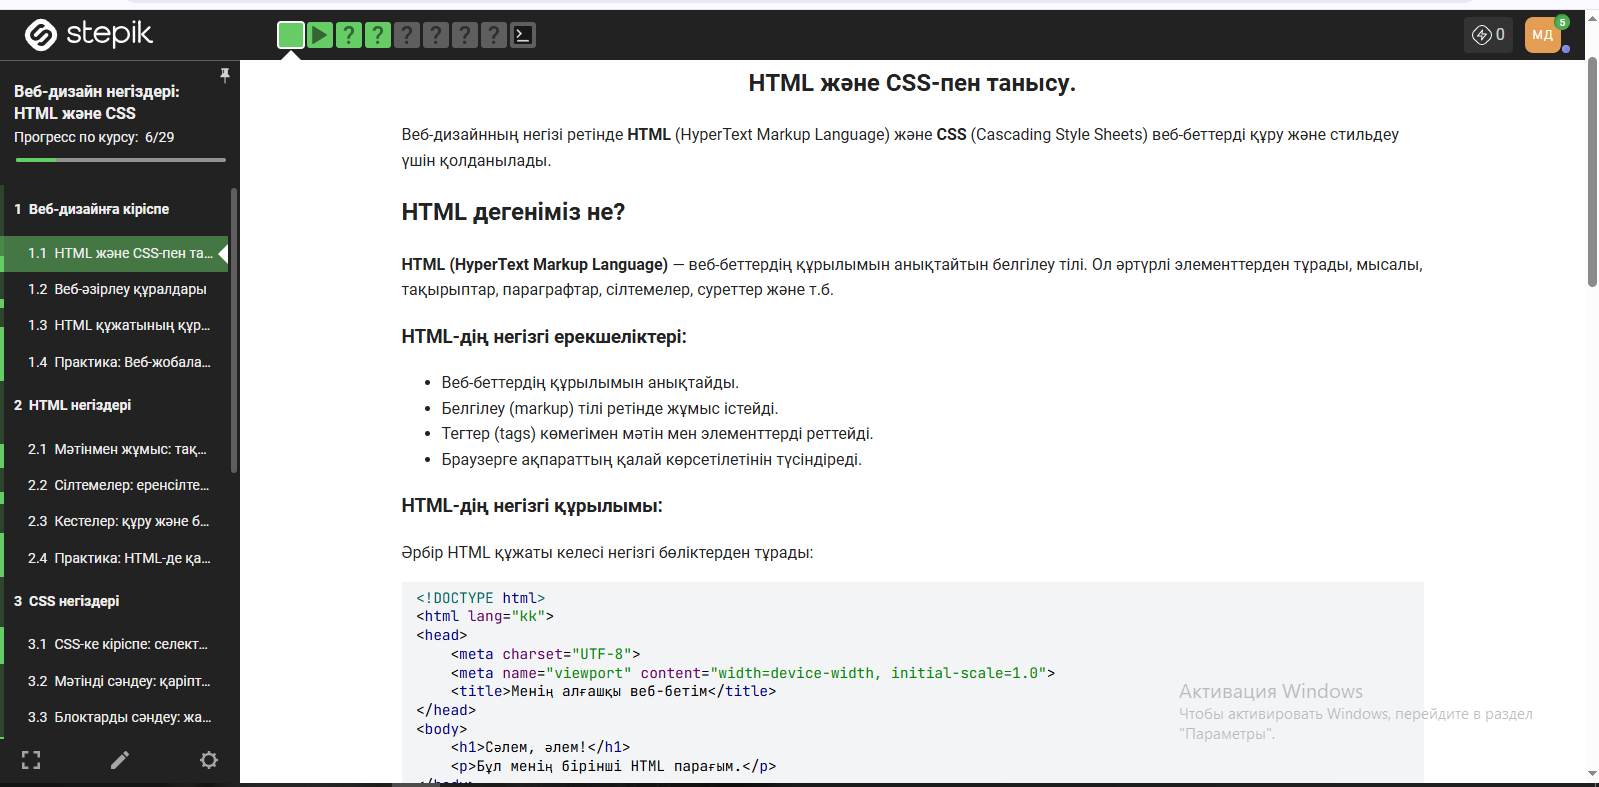The height and width of the screenshot is (787, 1599).
Task: Click the heading "HTML және CSS-пен танысу."
Action: pos(912,83)
